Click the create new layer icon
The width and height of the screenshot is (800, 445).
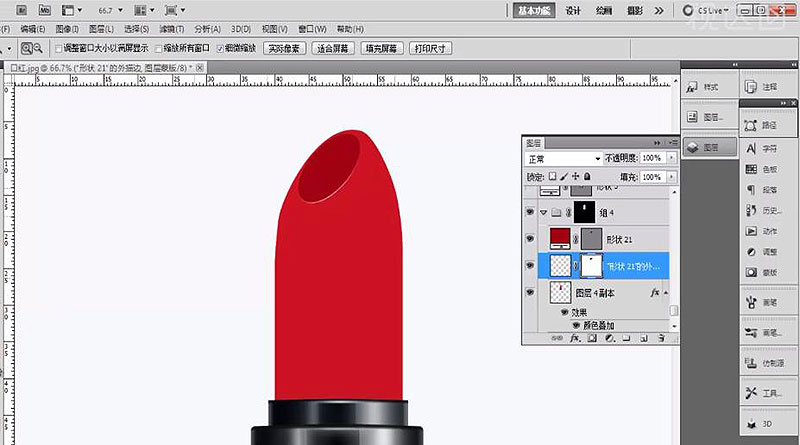pyautogui.click(x=644, y=338)
